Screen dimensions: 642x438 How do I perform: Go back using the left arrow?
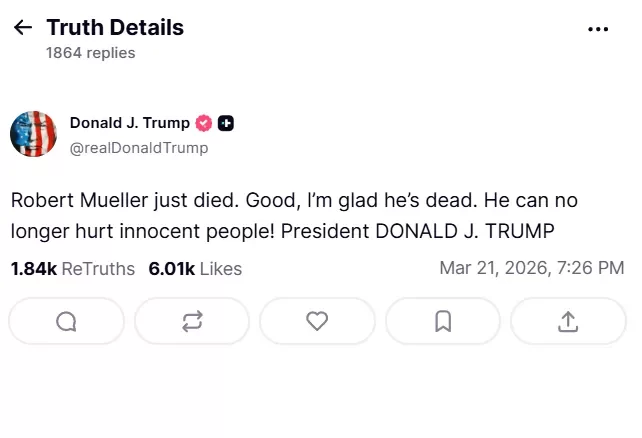point(22,28)
